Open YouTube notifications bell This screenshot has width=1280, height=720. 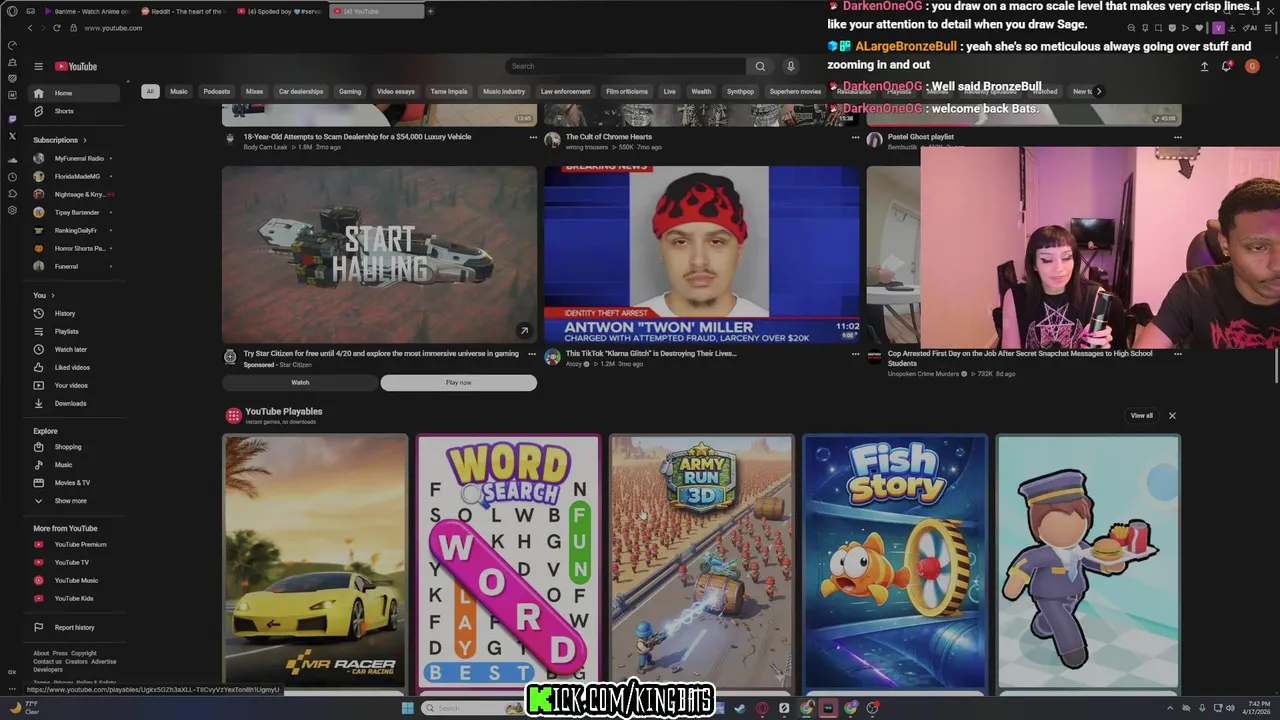tap(1226, 66)
